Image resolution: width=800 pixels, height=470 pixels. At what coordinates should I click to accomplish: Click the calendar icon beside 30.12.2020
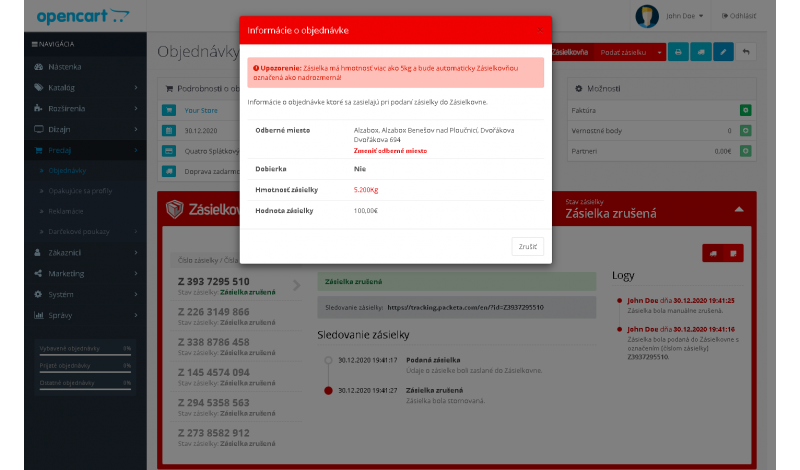pos(169,131)
